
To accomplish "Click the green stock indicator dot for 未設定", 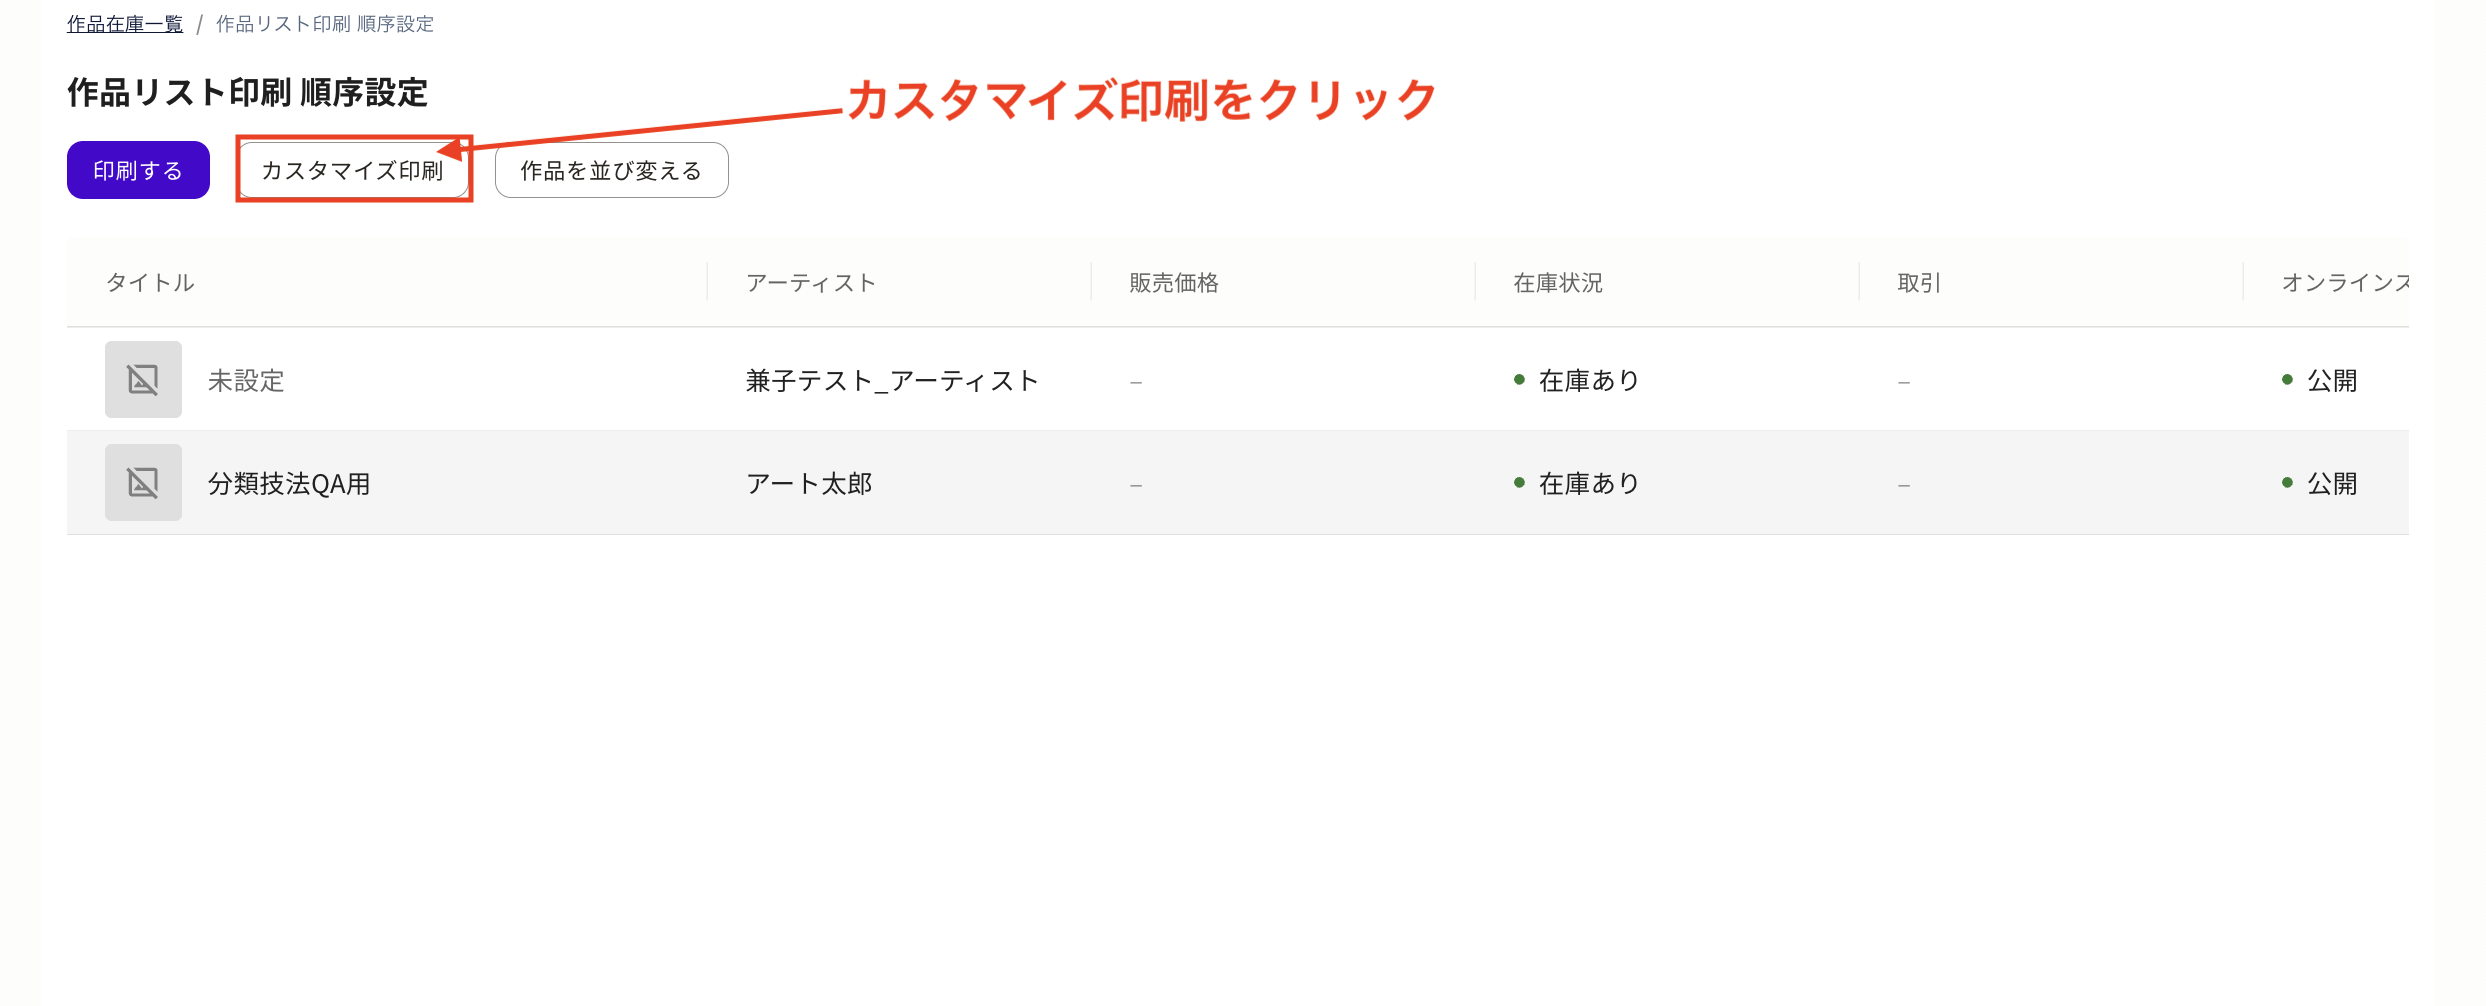I will pyautogui.click(x=1521, y=380).
